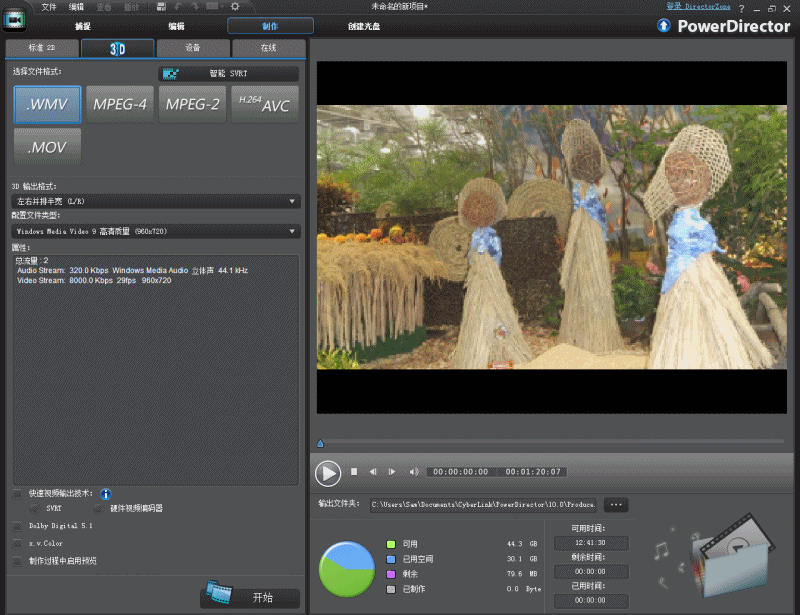Enable preview during production checkbox
This screenshot has width=800, height=615.
pyautogui.click(x=17, y=561)
